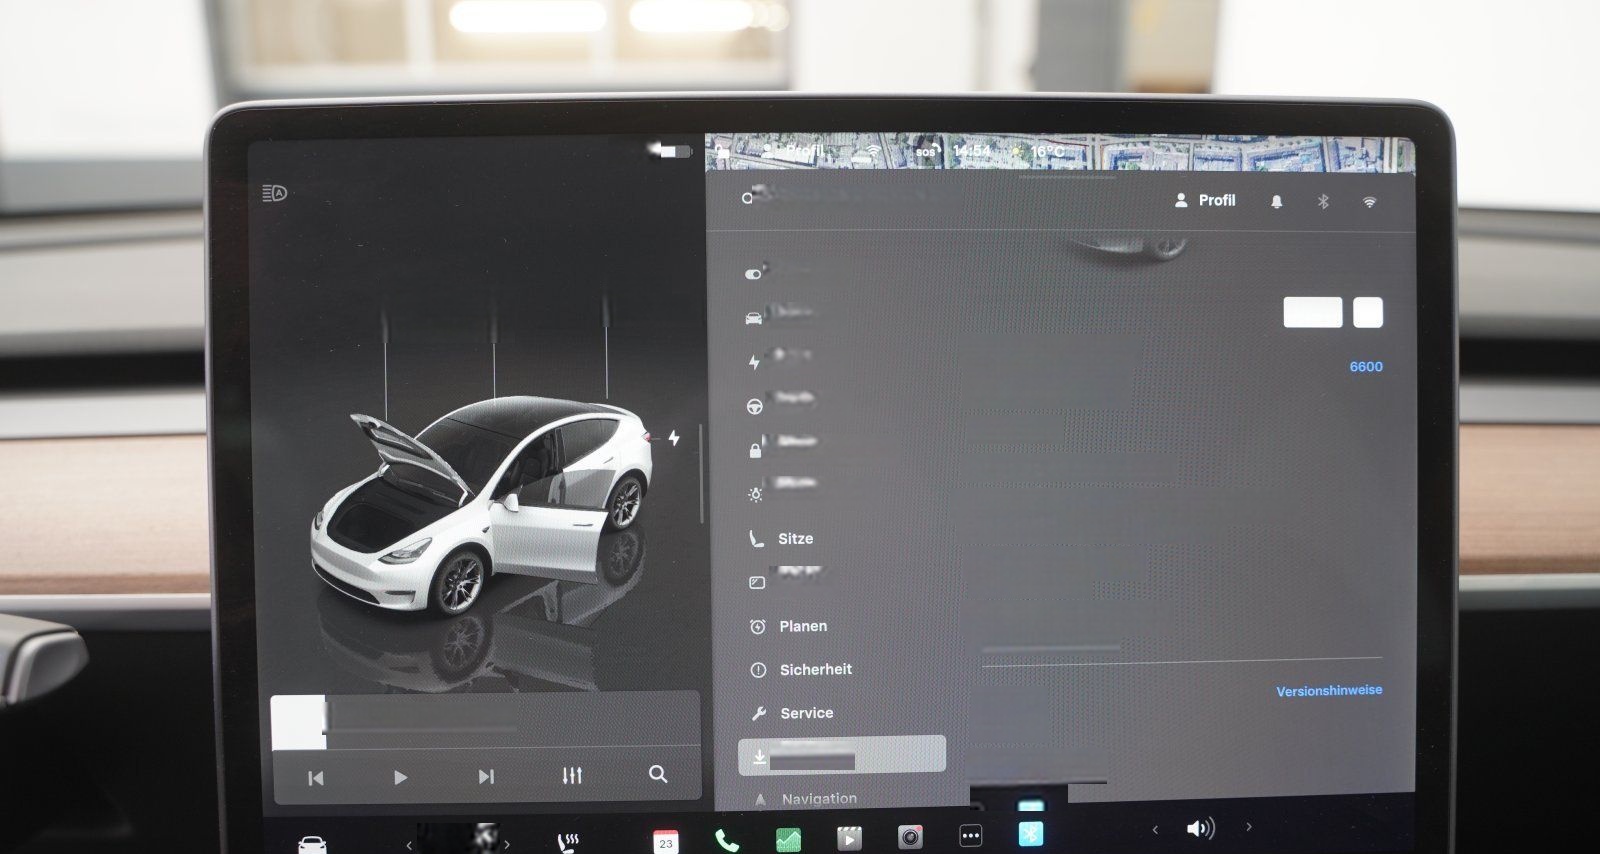This screenshot has height=854, width=1600.
Task: Tap the 14:54 clock in status bar
Action: coord(972,152)
